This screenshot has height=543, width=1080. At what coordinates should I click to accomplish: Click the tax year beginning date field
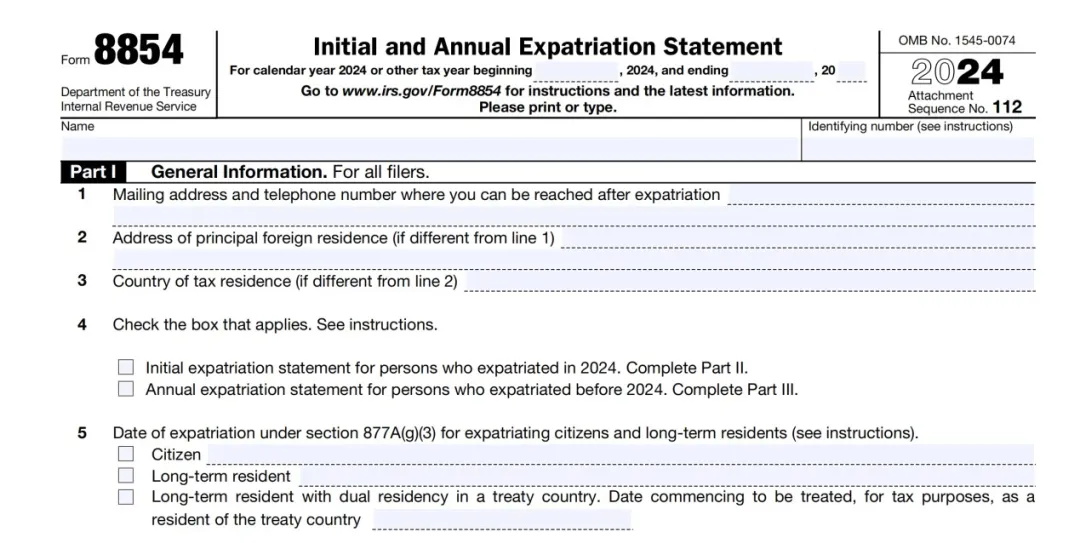(576, 71)
